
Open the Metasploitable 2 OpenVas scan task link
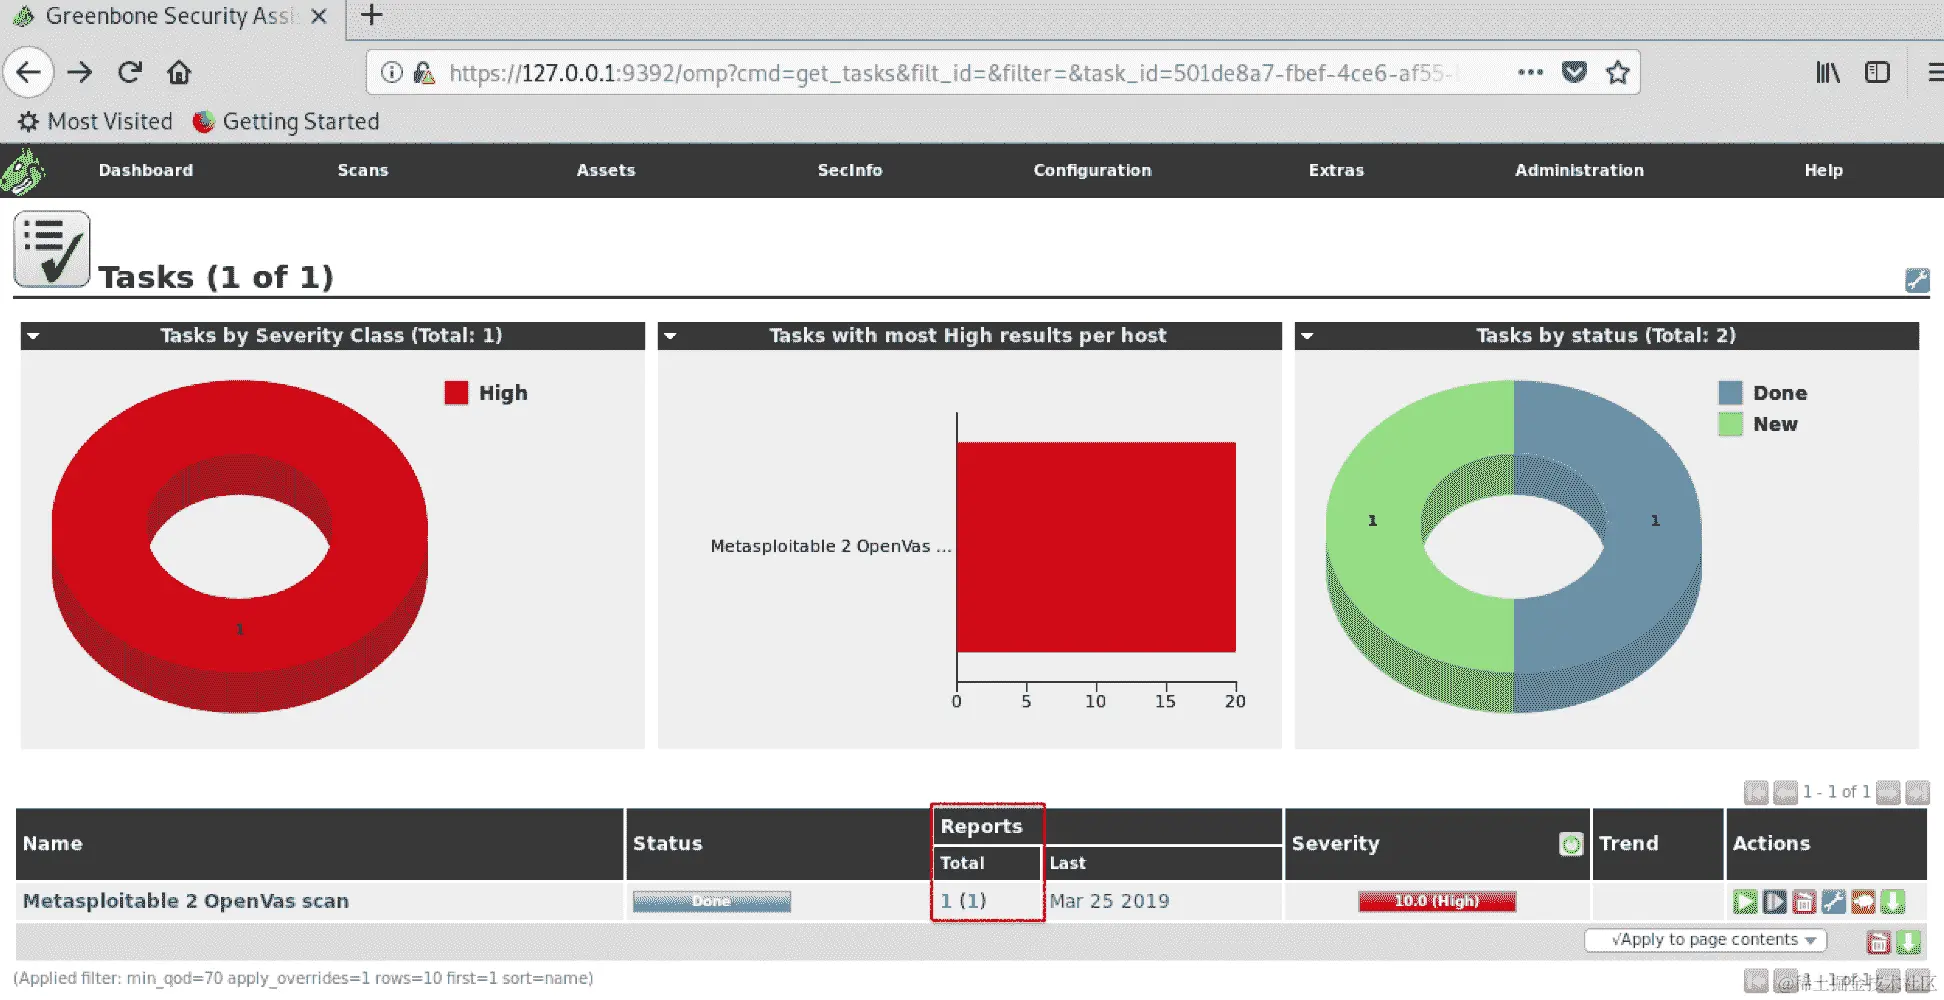point(186,901)
